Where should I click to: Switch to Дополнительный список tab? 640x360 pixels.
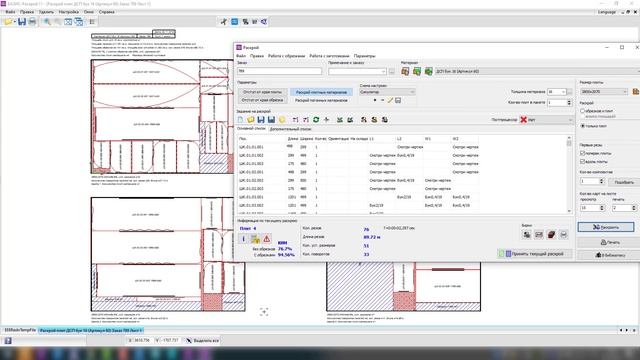(x=290, y=129)
